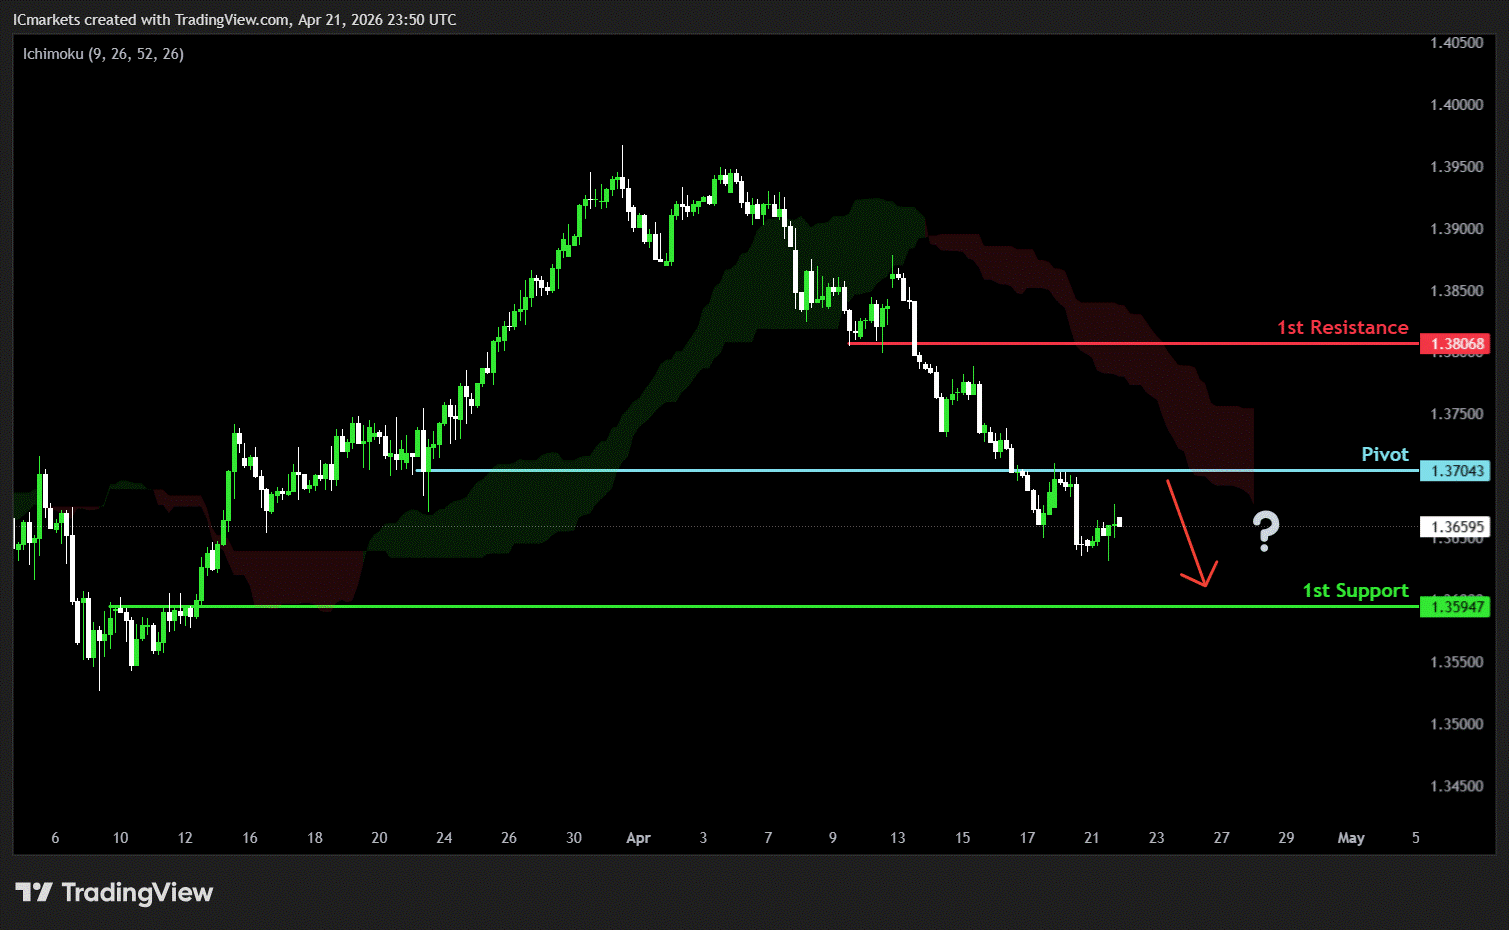Screen dimensions: 1509x930
Task: Click the May label on time axis
Action: tap(1350, 838)
